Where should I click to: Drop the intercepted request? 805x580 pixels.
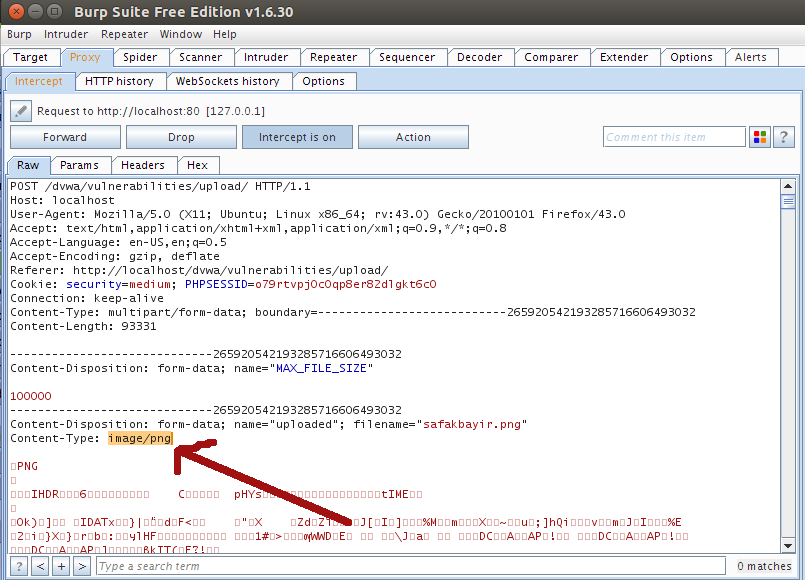(181, 137)
